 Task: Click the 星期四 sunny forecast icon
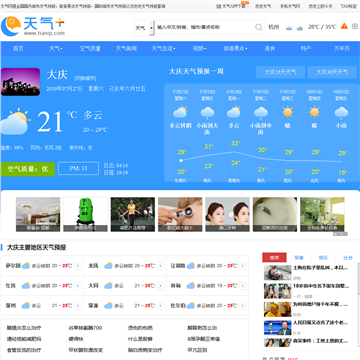(314, 112)
